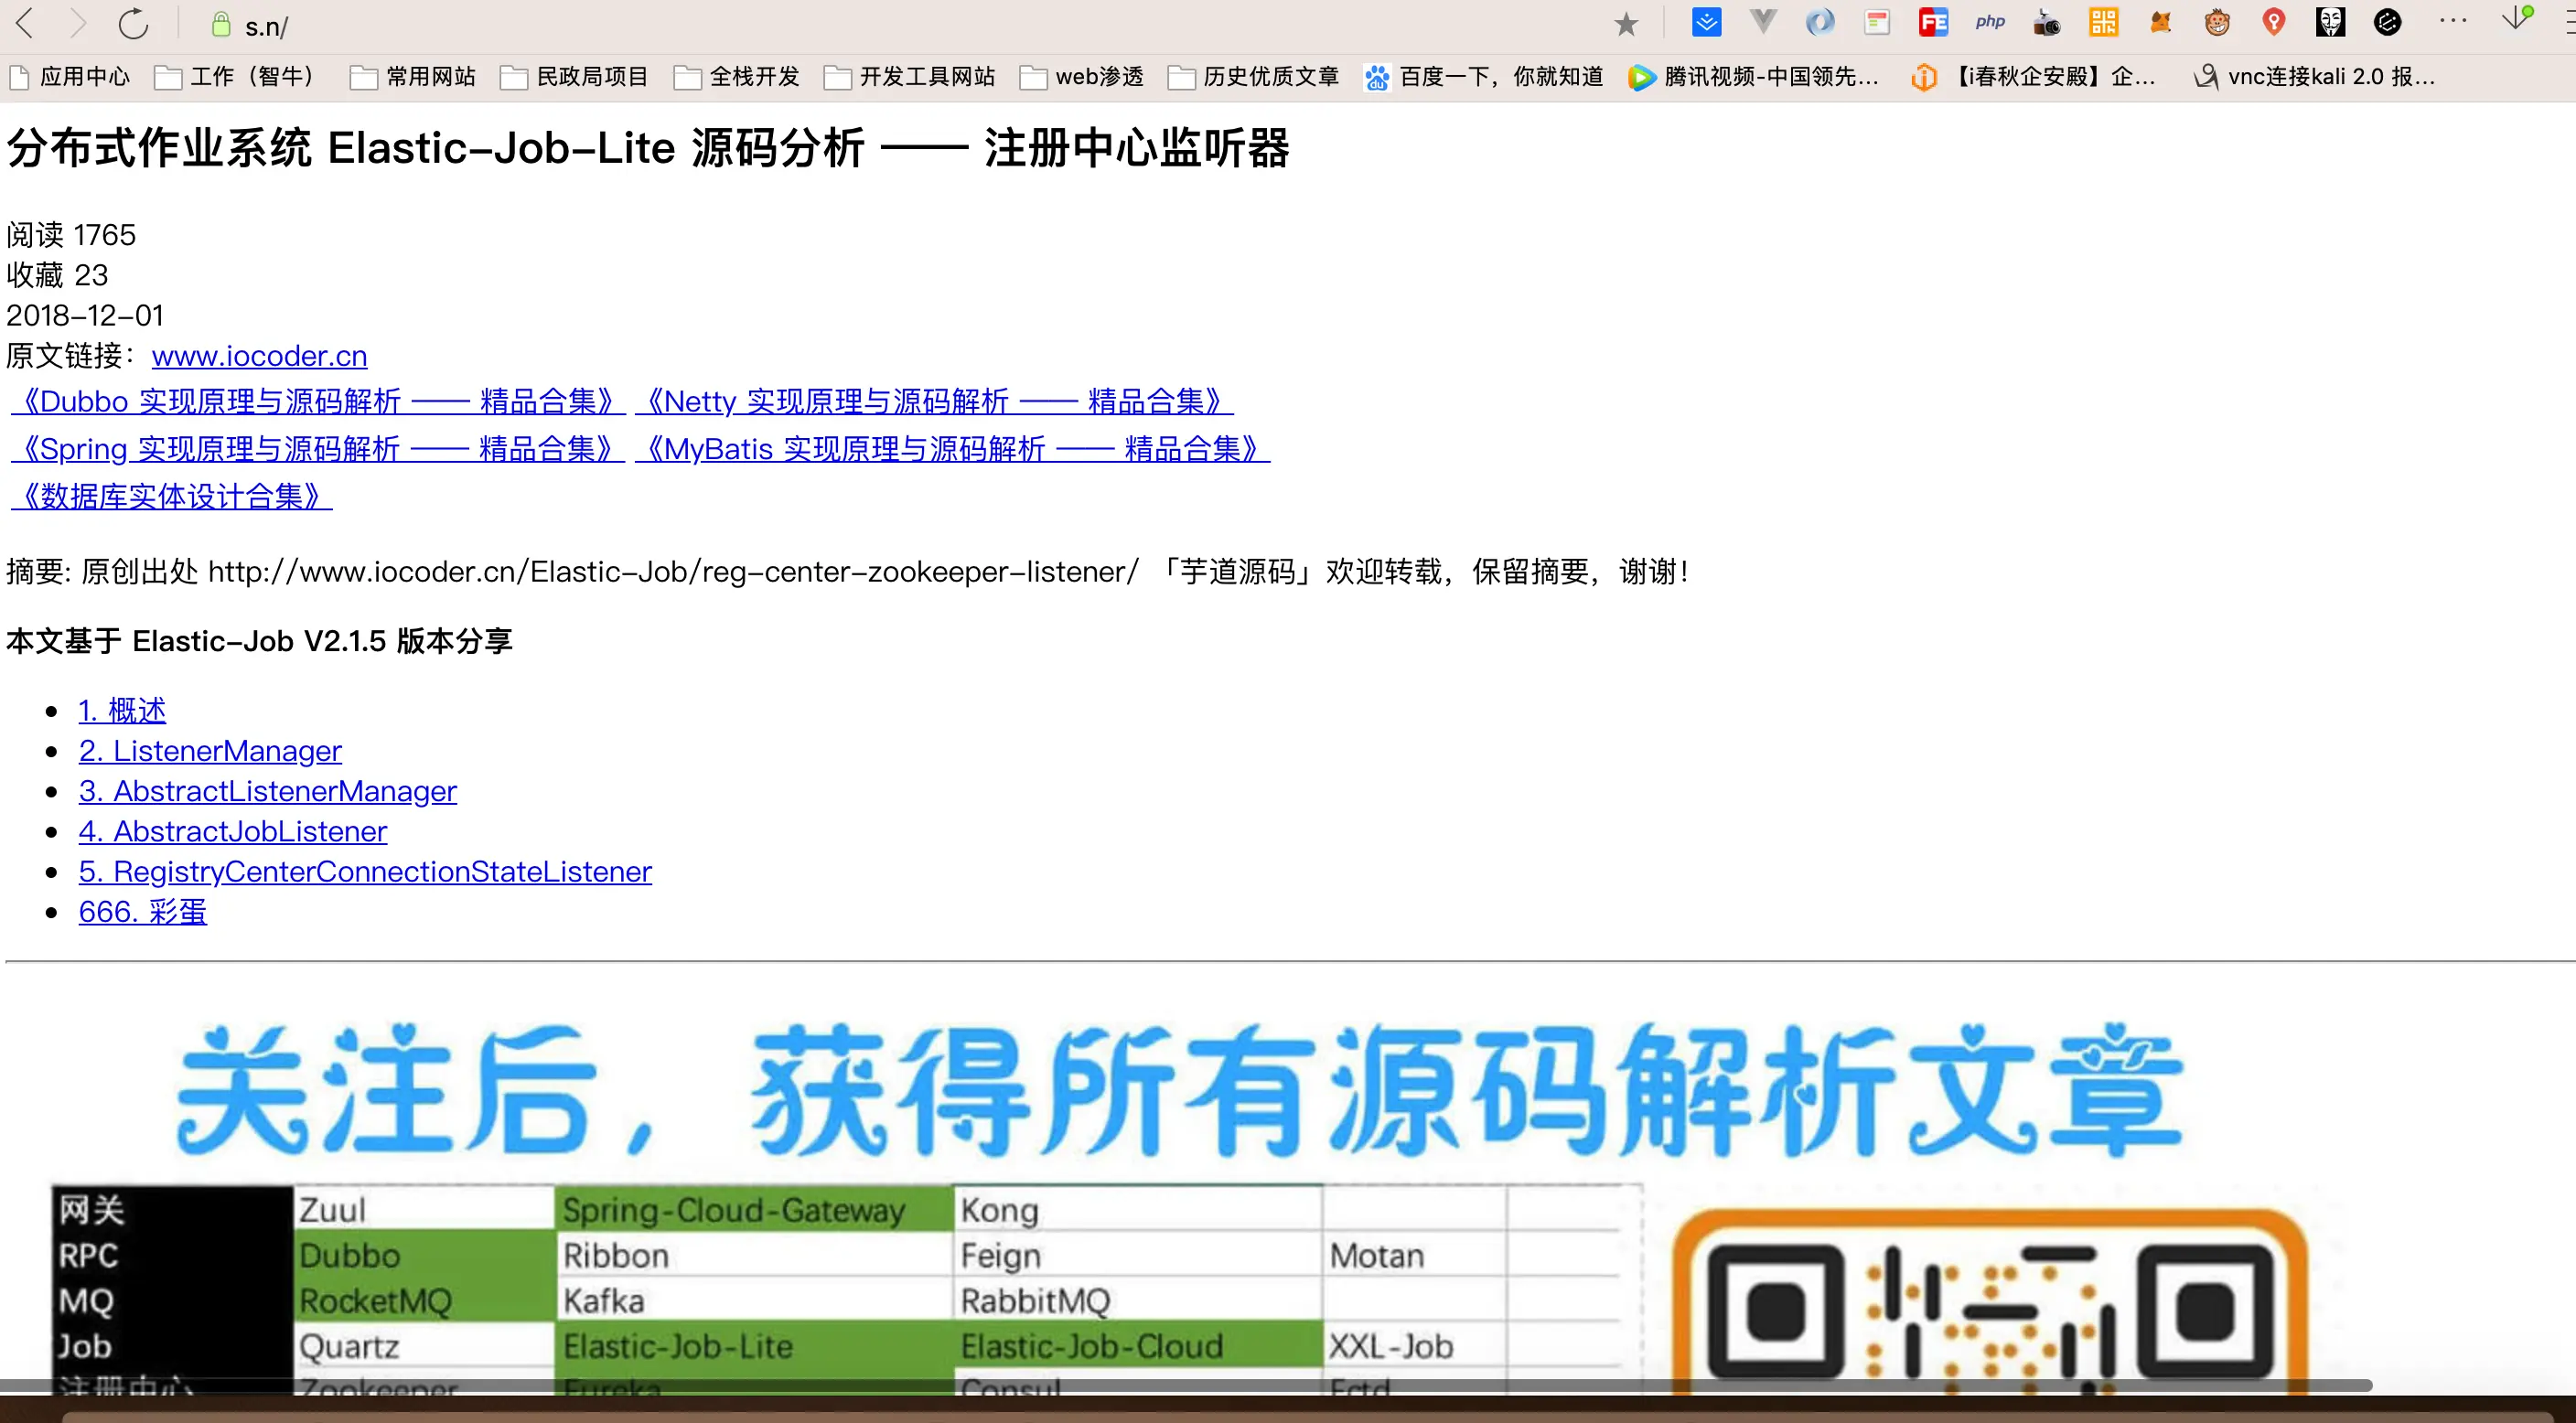The width and height of the screenshot is (2576, 1423).
Task: Click the Tampermonkey monkey face icon
Action: pos(2217,22)
